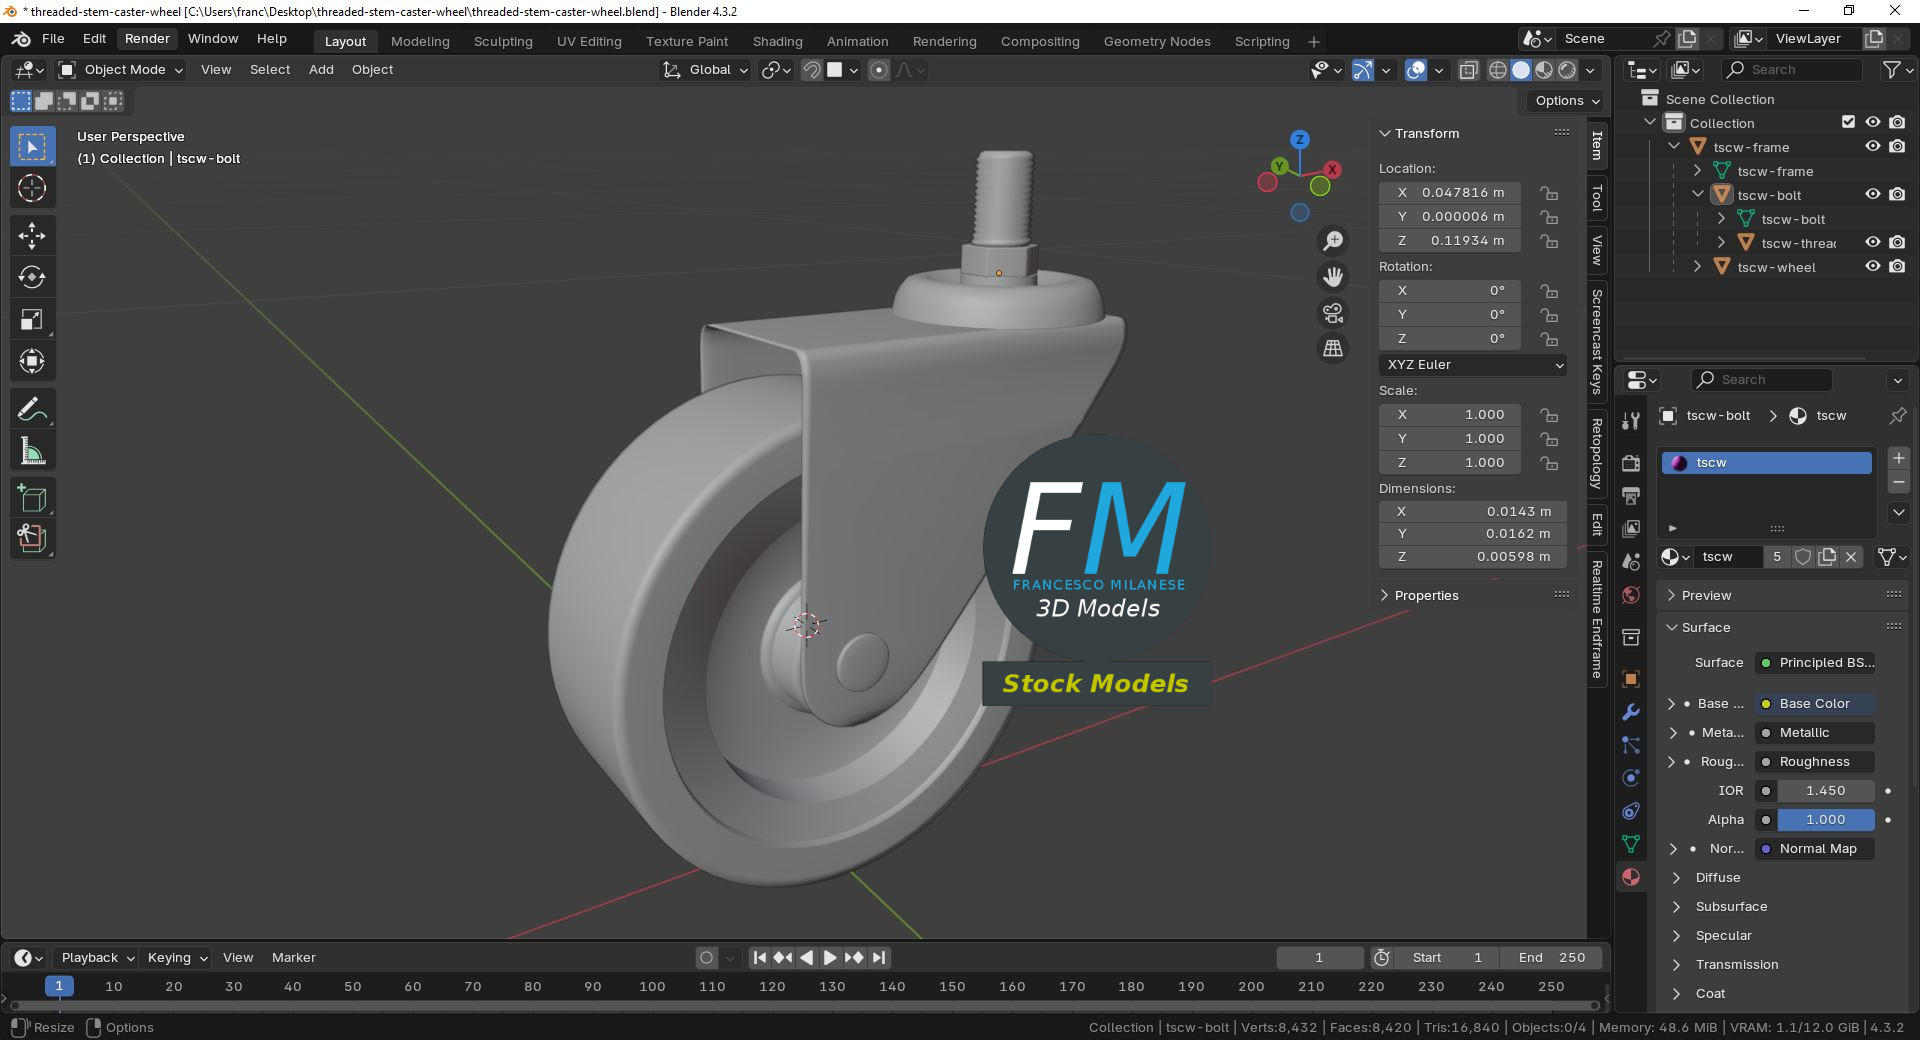The height and width of the screenshot is (1040, 1920).
Task: Toggle snapping magnet in header
Action: click(x=812, y=70)
